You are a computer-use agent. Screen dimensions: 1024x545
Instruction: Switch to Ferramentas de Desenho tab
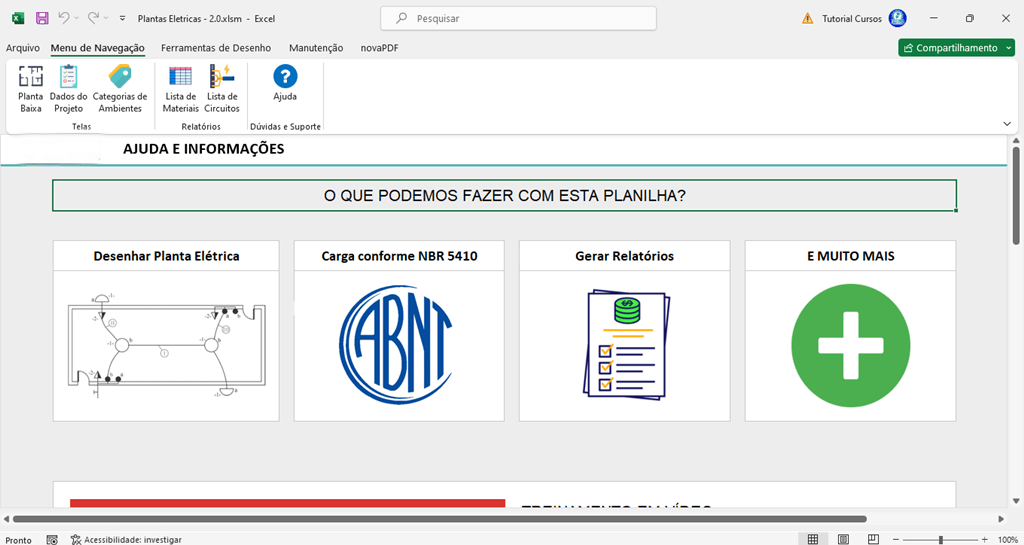pyautogui.click(x=216, y=48)
